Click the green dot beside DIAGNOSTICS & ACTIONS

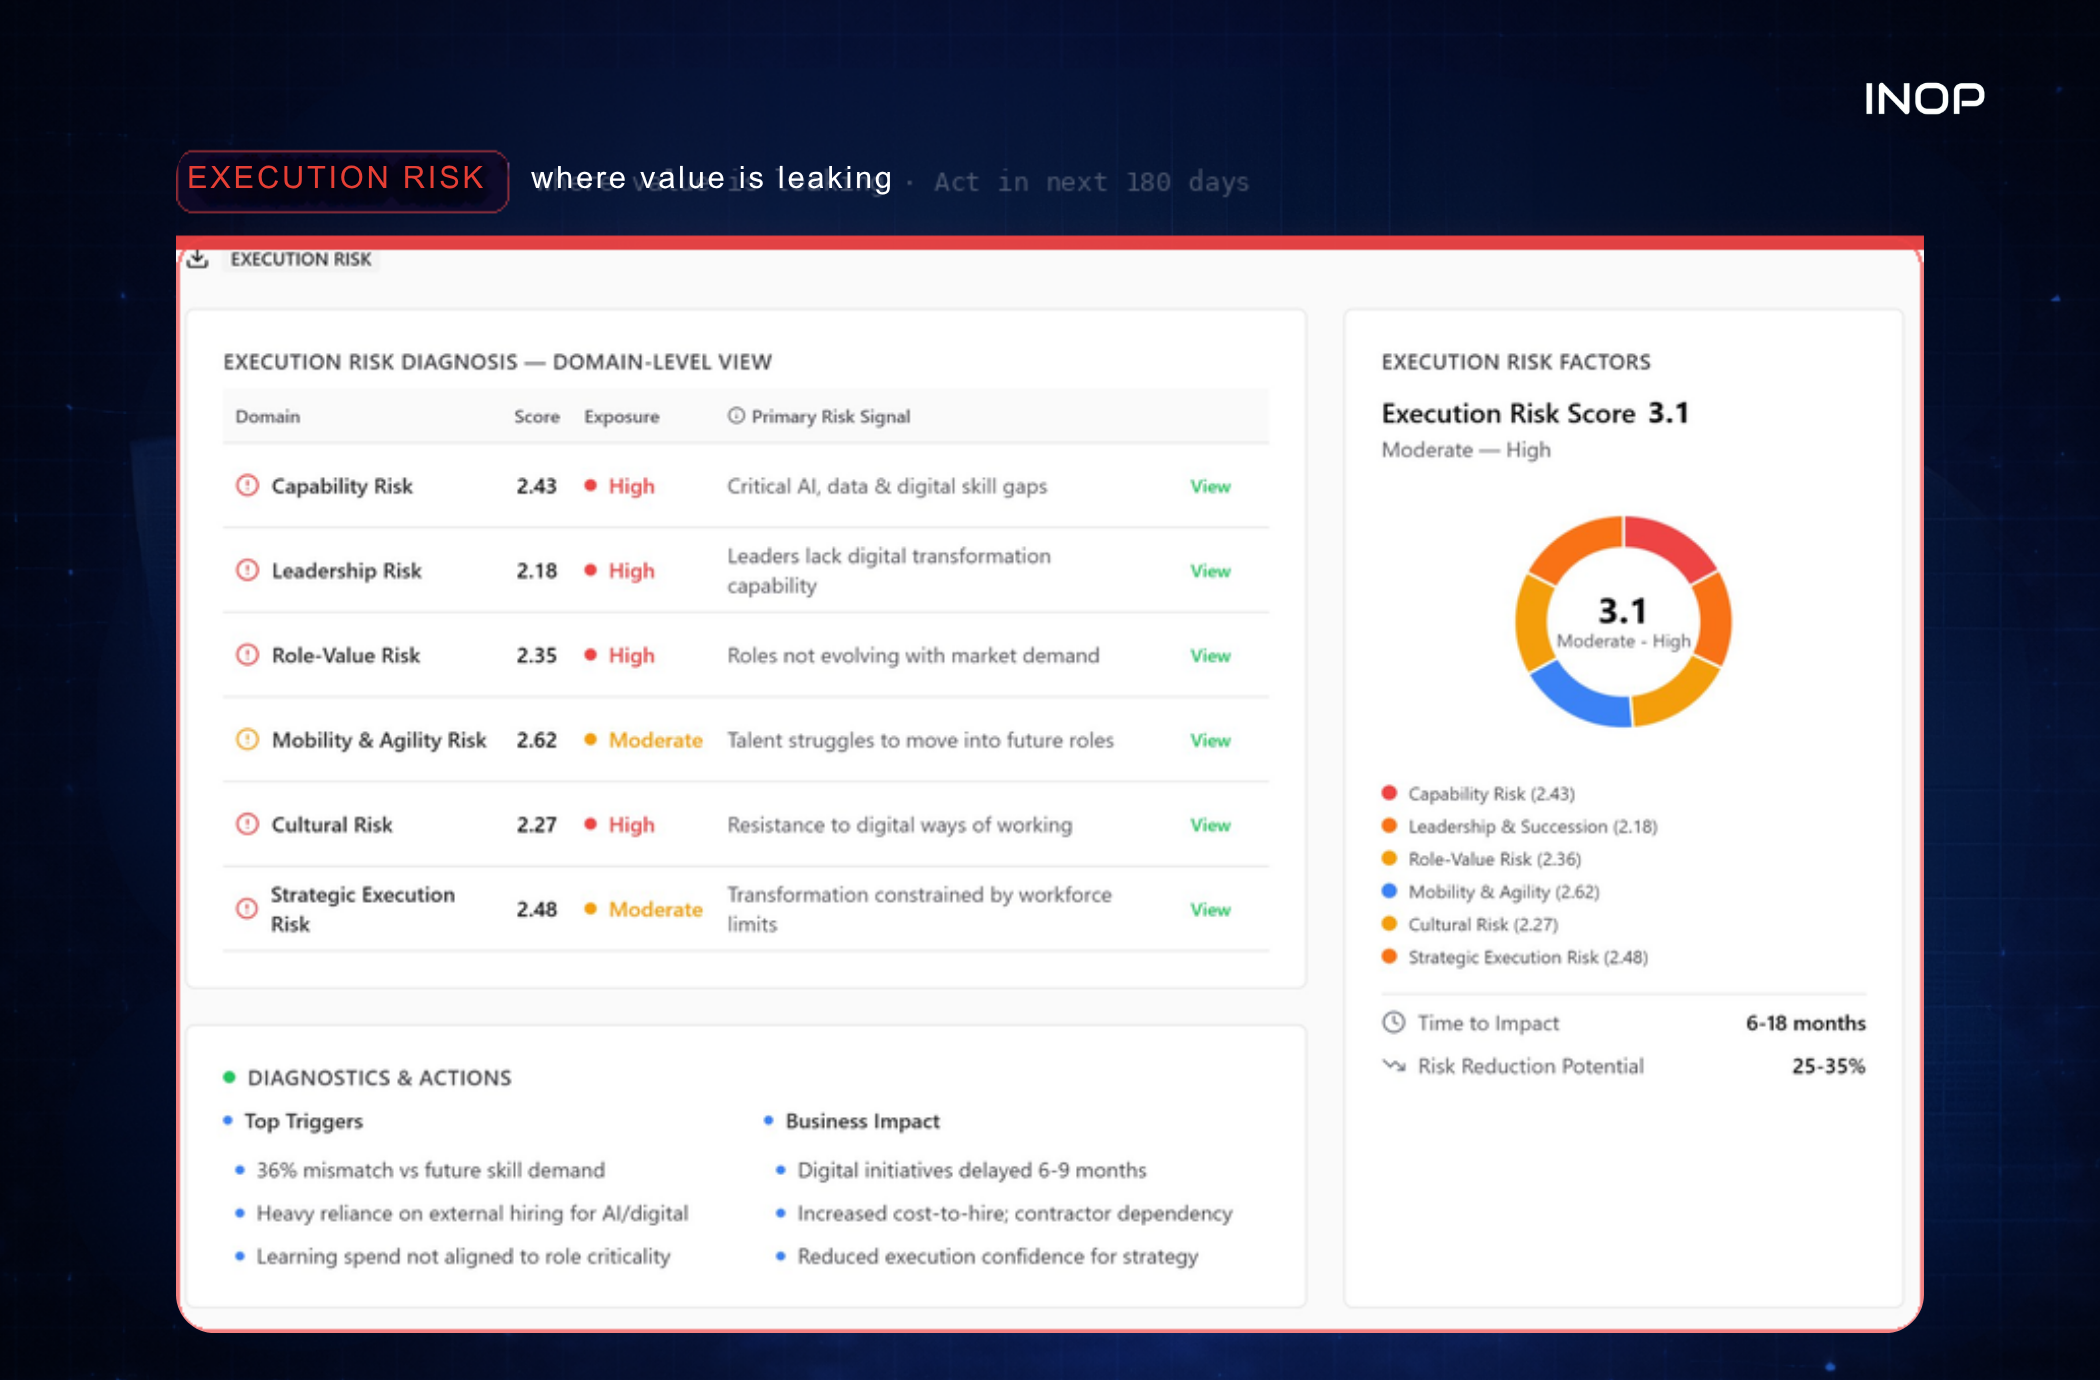[x=229, y=1077]
